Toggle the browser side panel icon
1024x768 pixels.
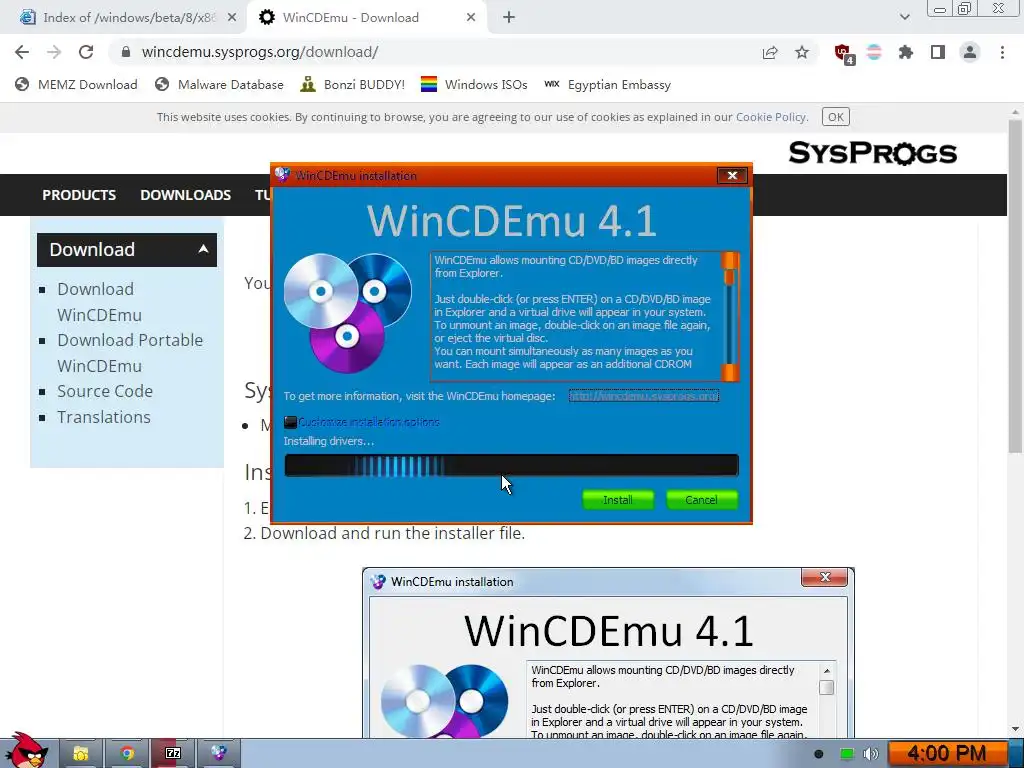(938, 53)
